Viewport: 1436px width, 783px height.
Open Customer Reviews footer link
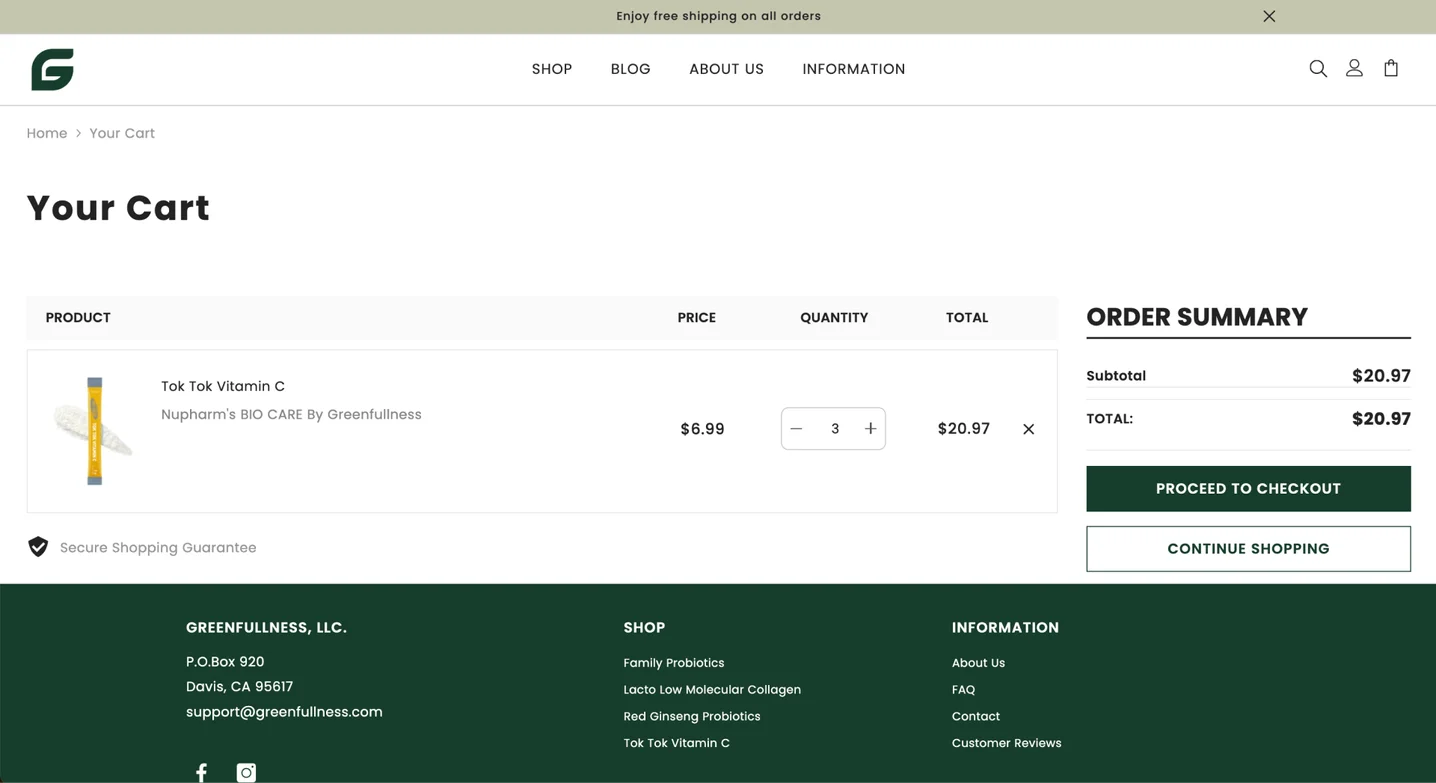[1007, 743]
